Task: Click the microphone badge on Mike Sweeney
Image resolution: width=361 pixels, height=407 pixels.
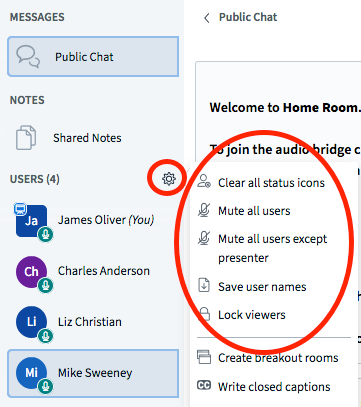Action: click(x=45, y=387)
